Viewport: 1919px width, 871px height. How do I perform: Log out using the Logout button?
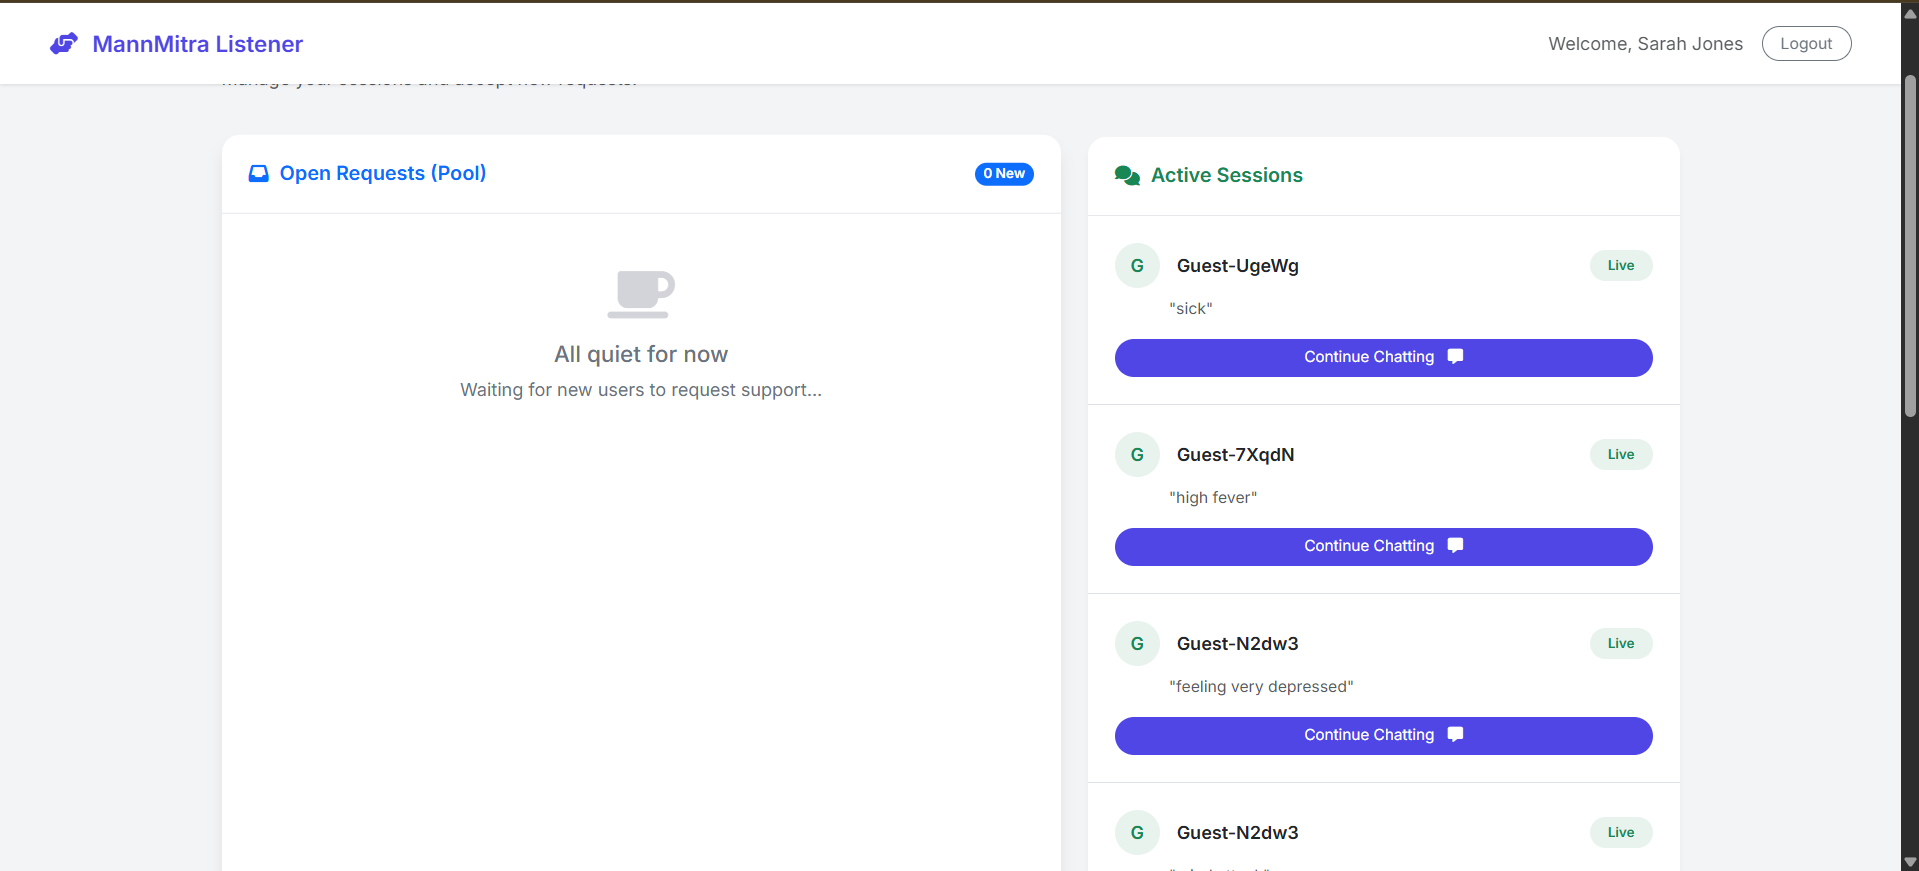[1805, 44]
